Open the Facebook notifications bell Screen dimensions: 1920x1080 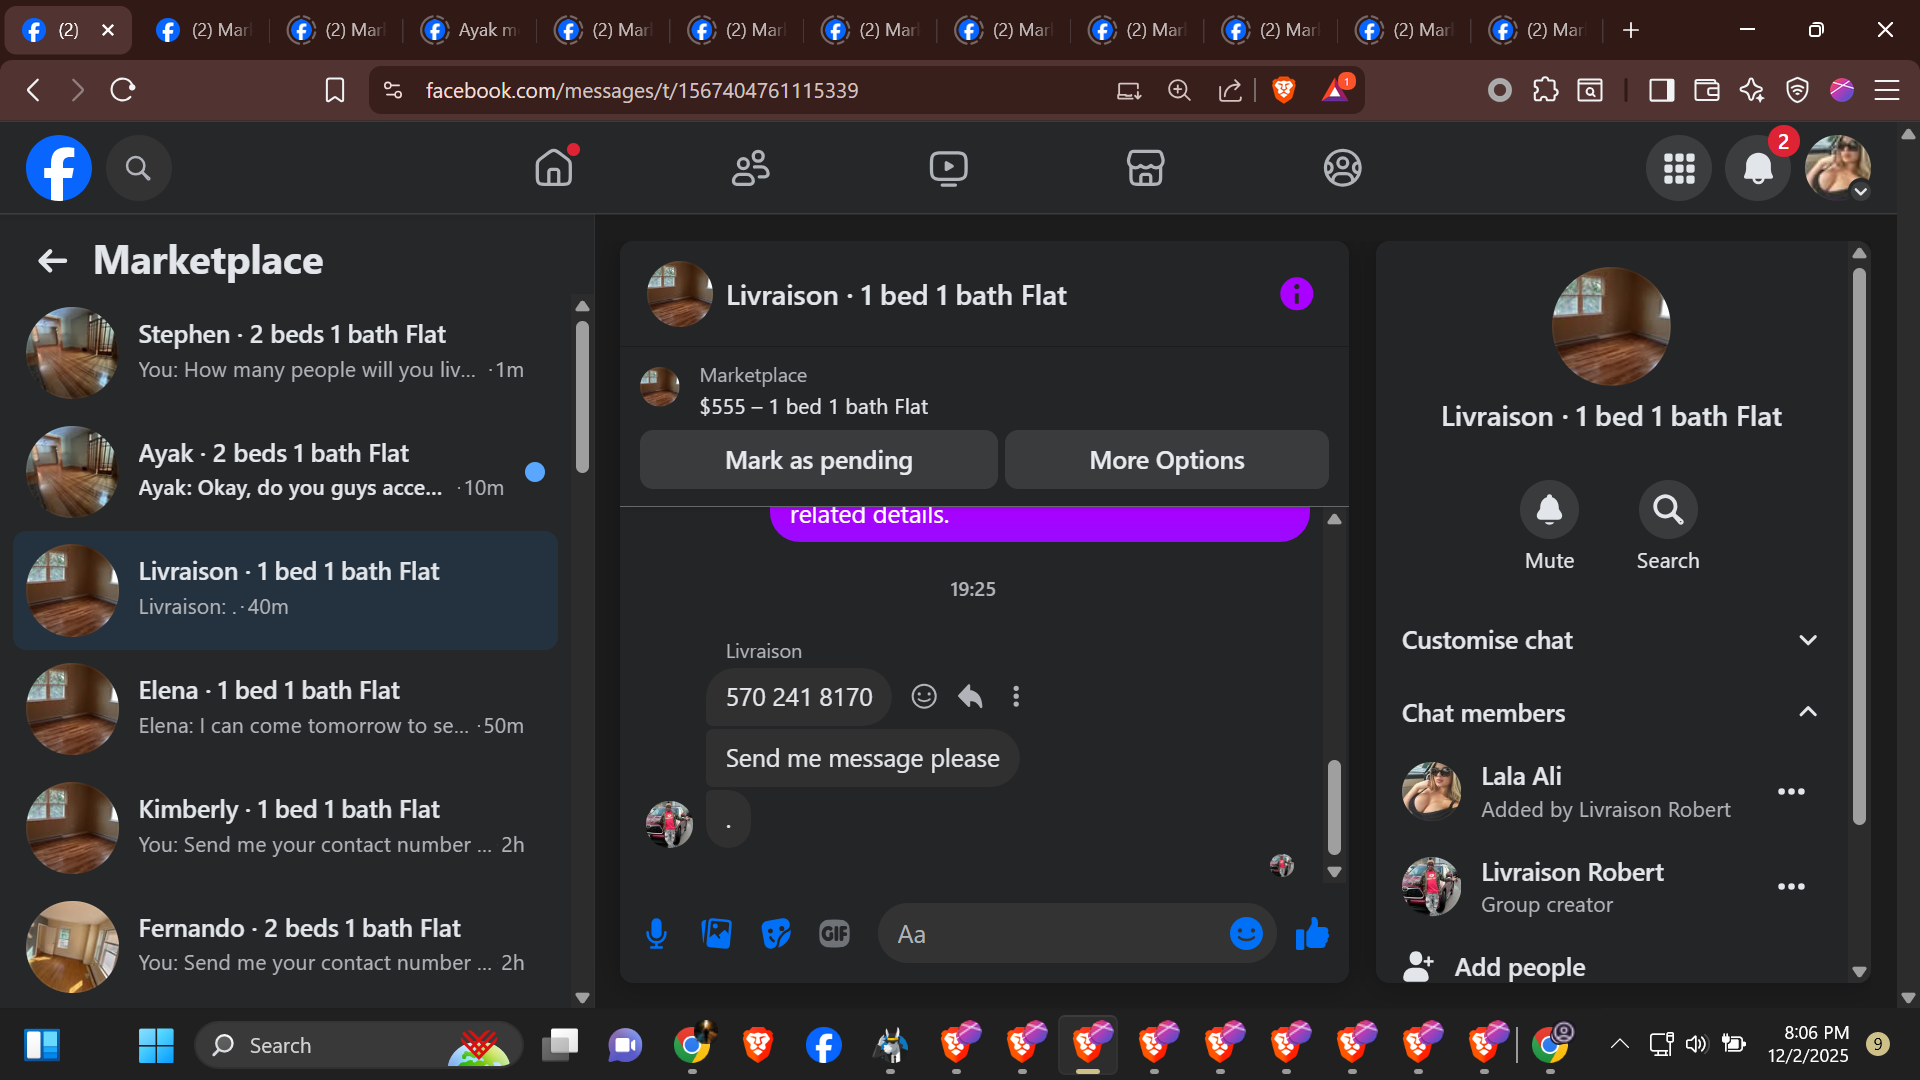(x=1758, y=168)
